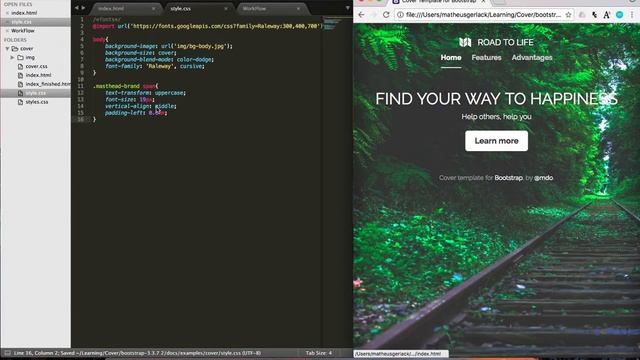Click the next tab arrow in Sublime
This screenshot has height=360, width=640.
pyautogui.click(x=83, y=8)
